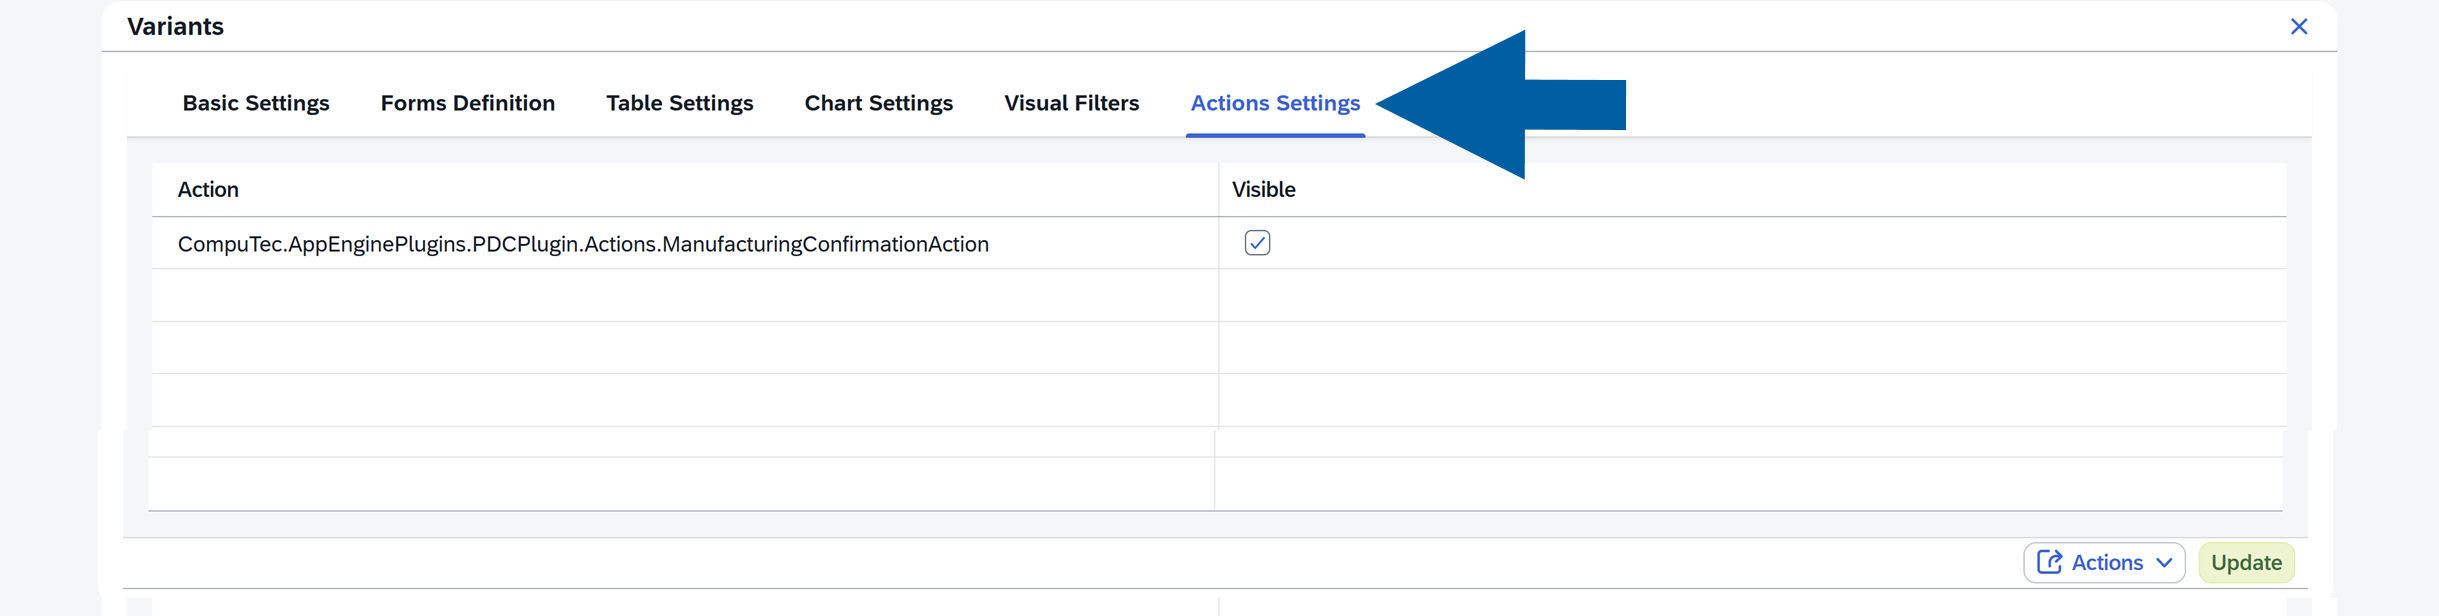Click the share icon inside Actions button
This screenshot has height=616, width=2439.
tap(2052, 562)
